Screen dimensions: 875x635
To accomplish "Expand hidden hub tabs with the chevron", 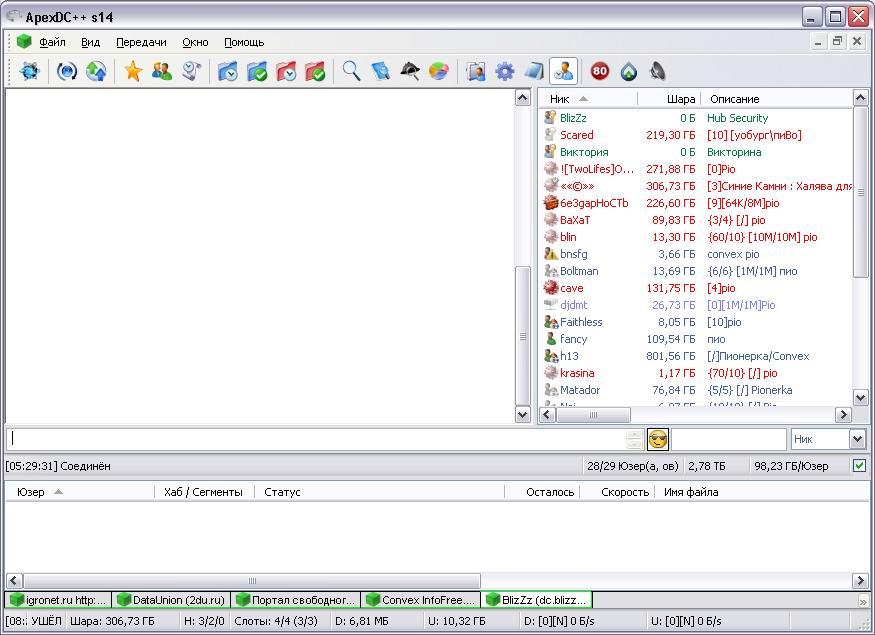I will pos(862,601).
